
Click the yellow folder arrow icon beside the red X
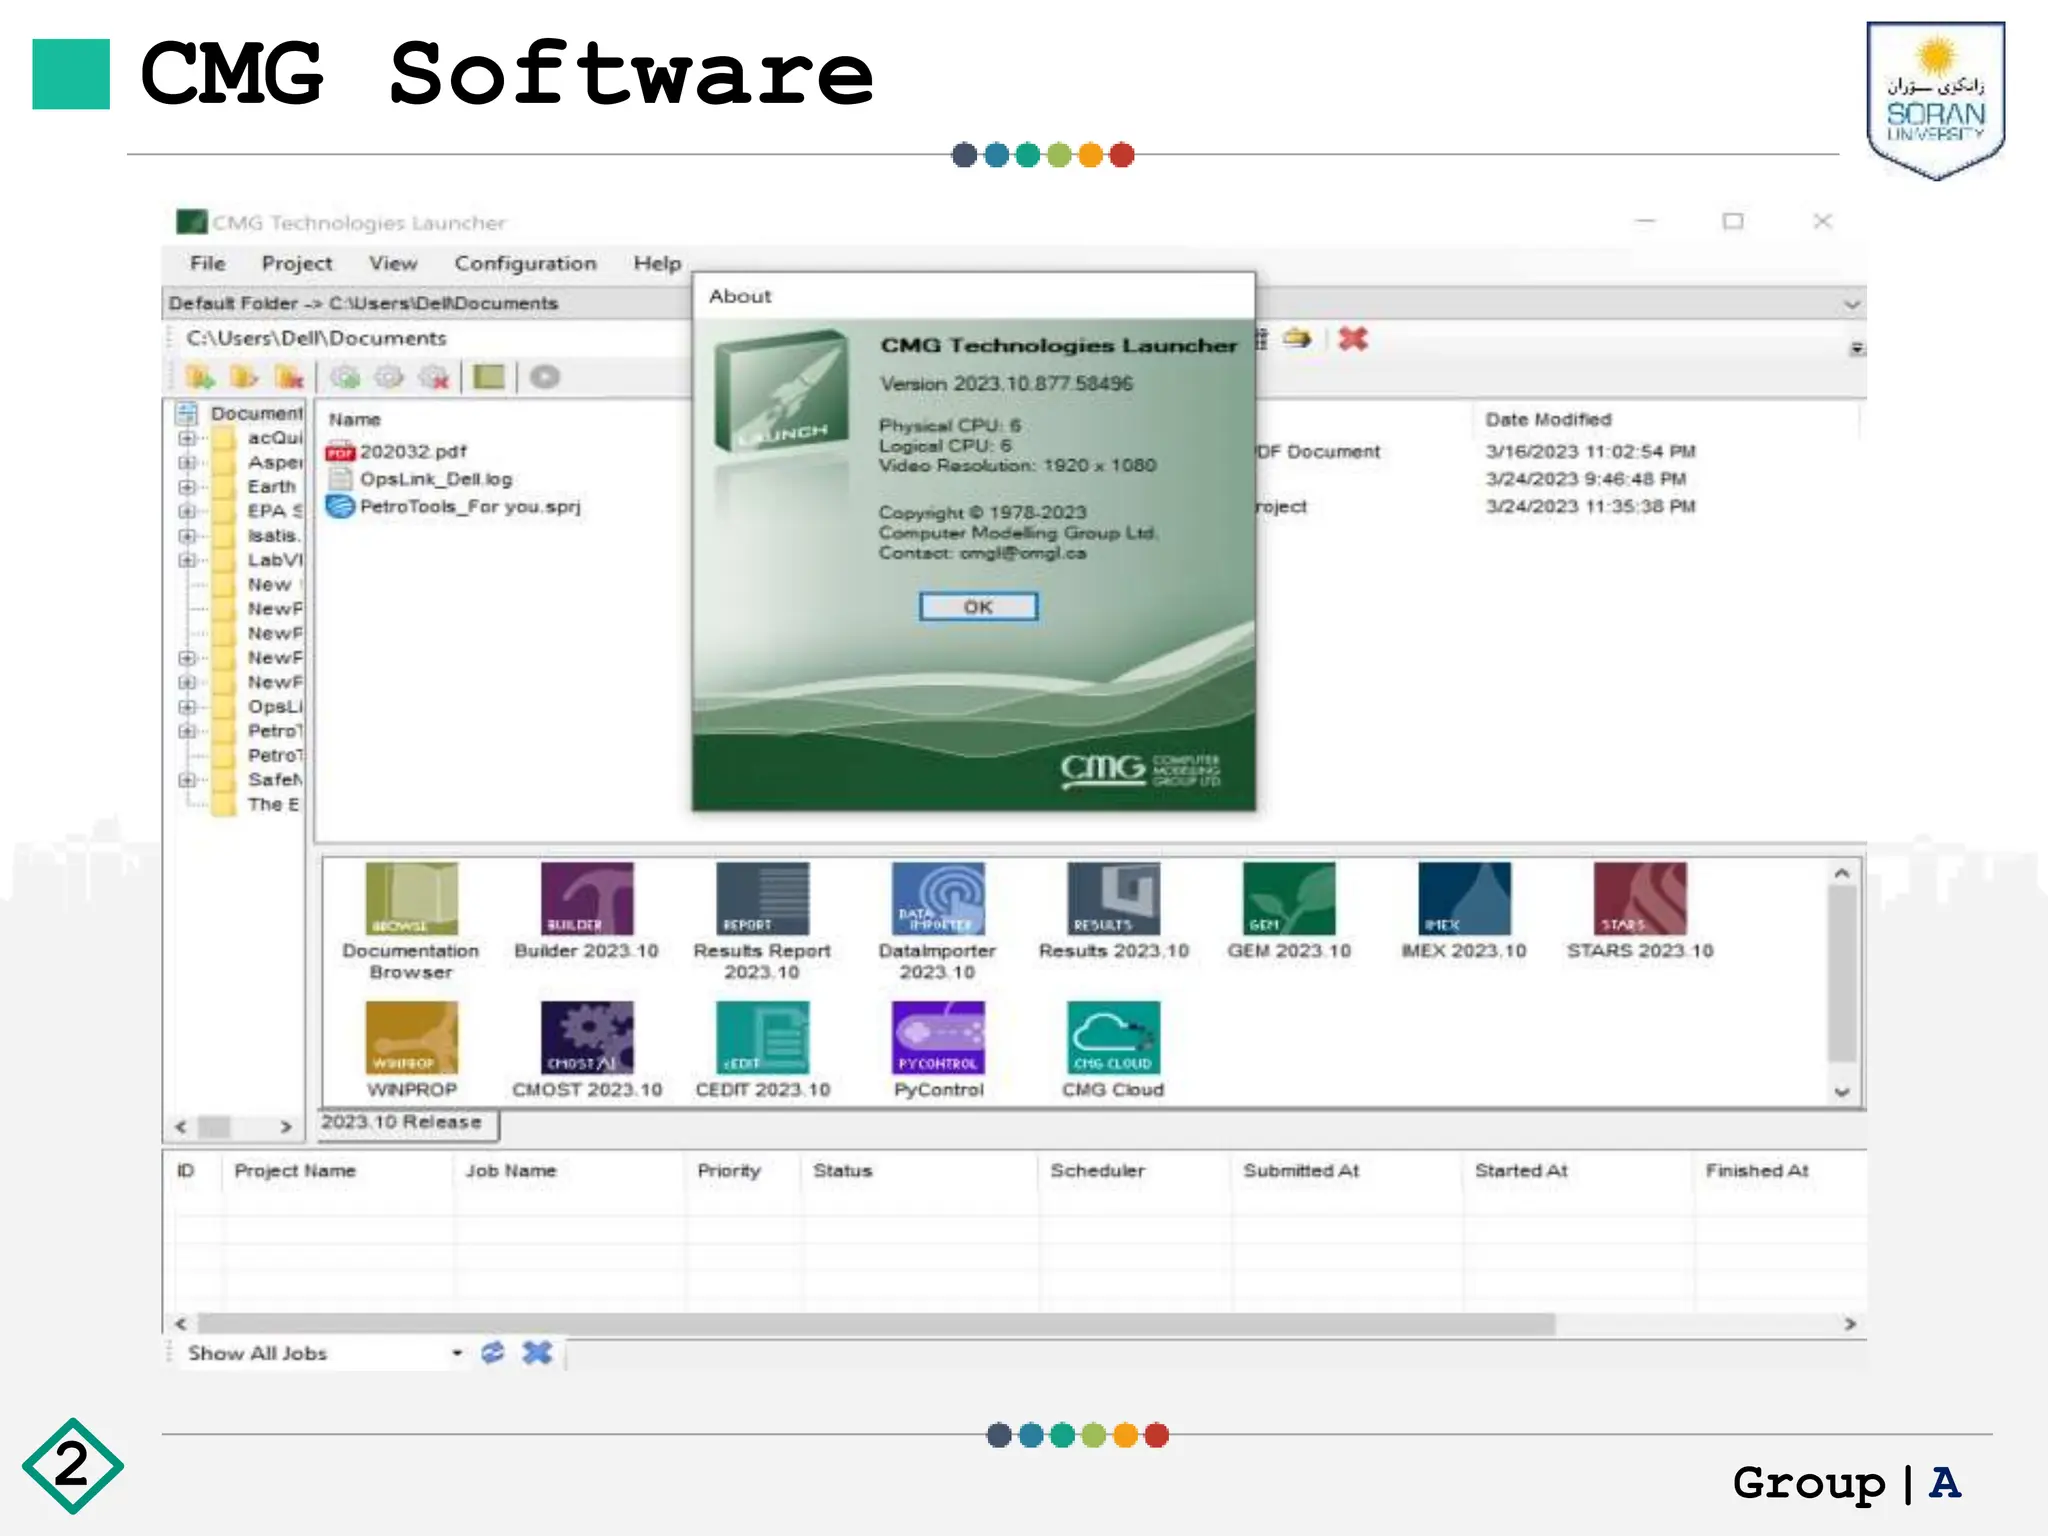pos(1297,339)
